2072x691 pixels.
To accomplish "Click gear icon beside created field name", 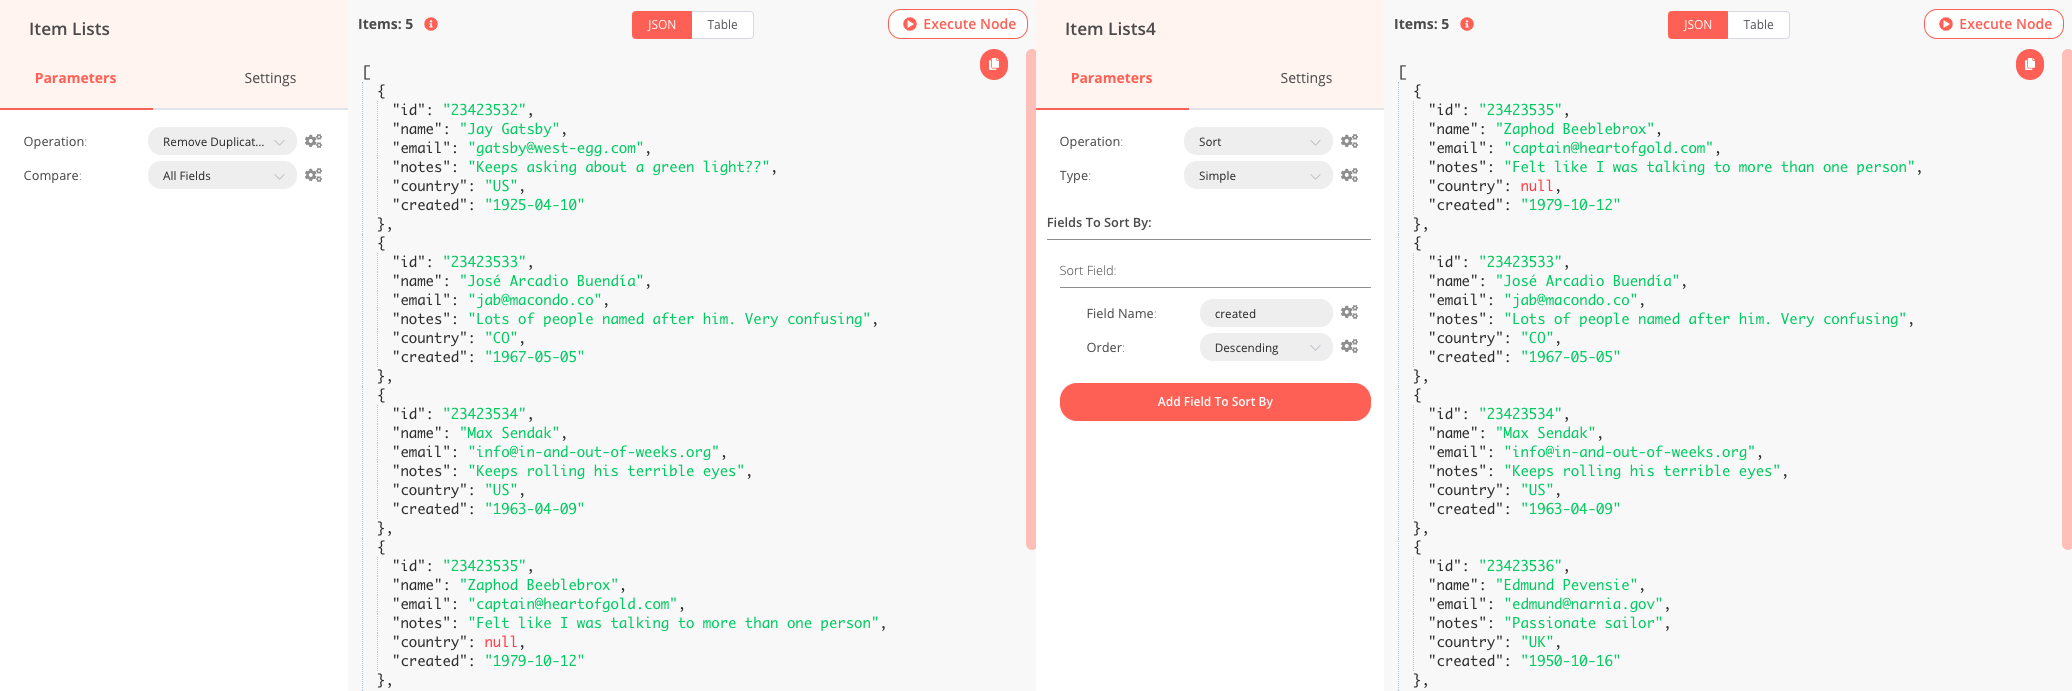I will pyautogui.click(x=1349, y=313).
